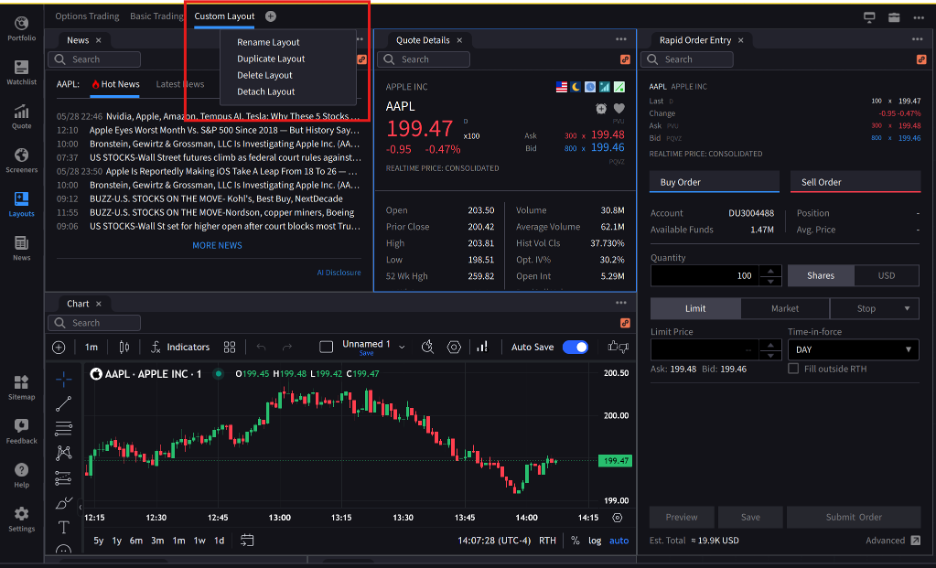936x568 pixels.
Task: Open Screeners in the sidebar
Action: pos(21,160)
